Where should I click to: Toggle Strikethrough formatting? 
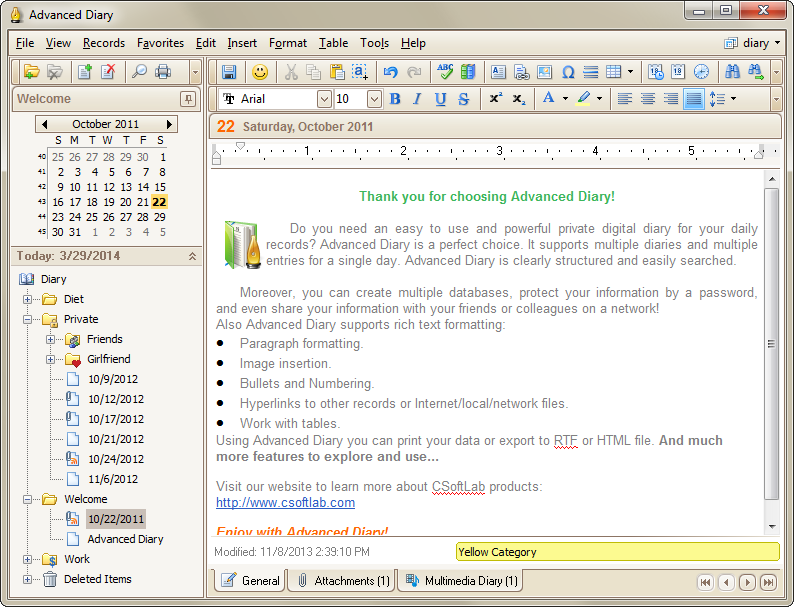(463, 99)
